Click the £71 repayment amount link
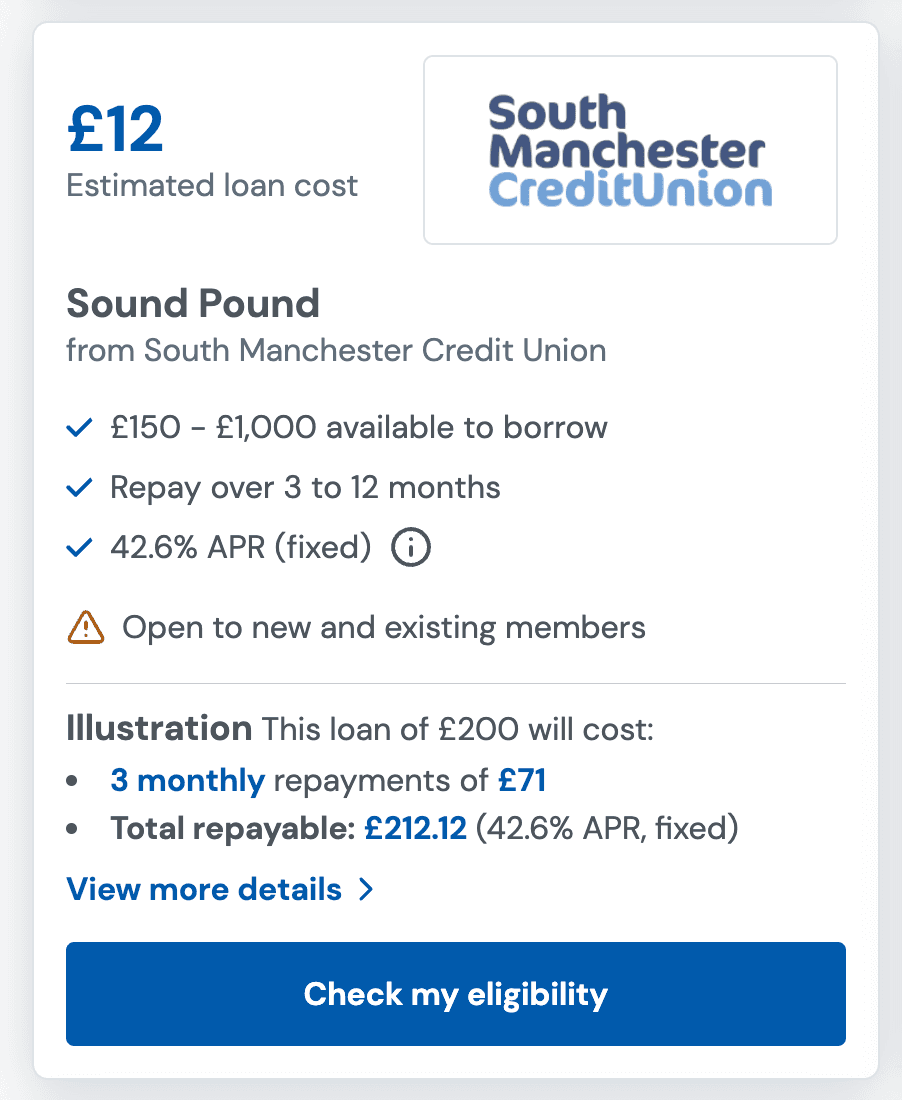This screenshot has width=902, height=1100. 521,780
